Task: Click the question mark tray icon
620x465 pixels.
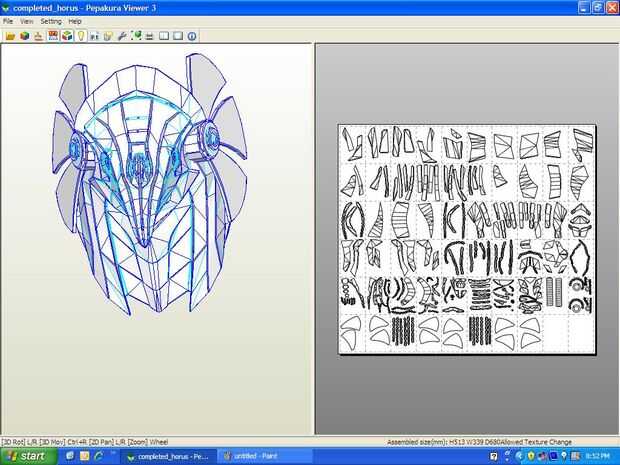Action: [493, 456]
